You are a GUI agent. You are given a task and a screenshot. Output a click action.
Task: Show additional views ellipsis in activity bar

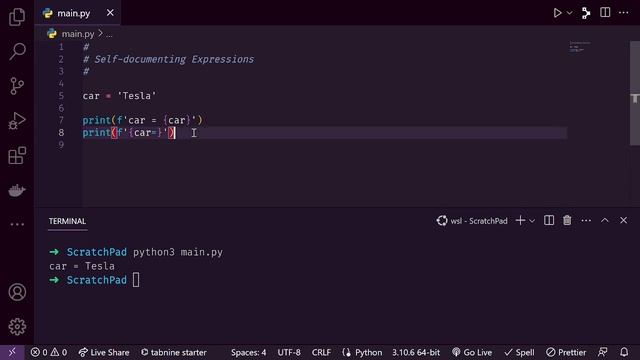pos(17,224)
